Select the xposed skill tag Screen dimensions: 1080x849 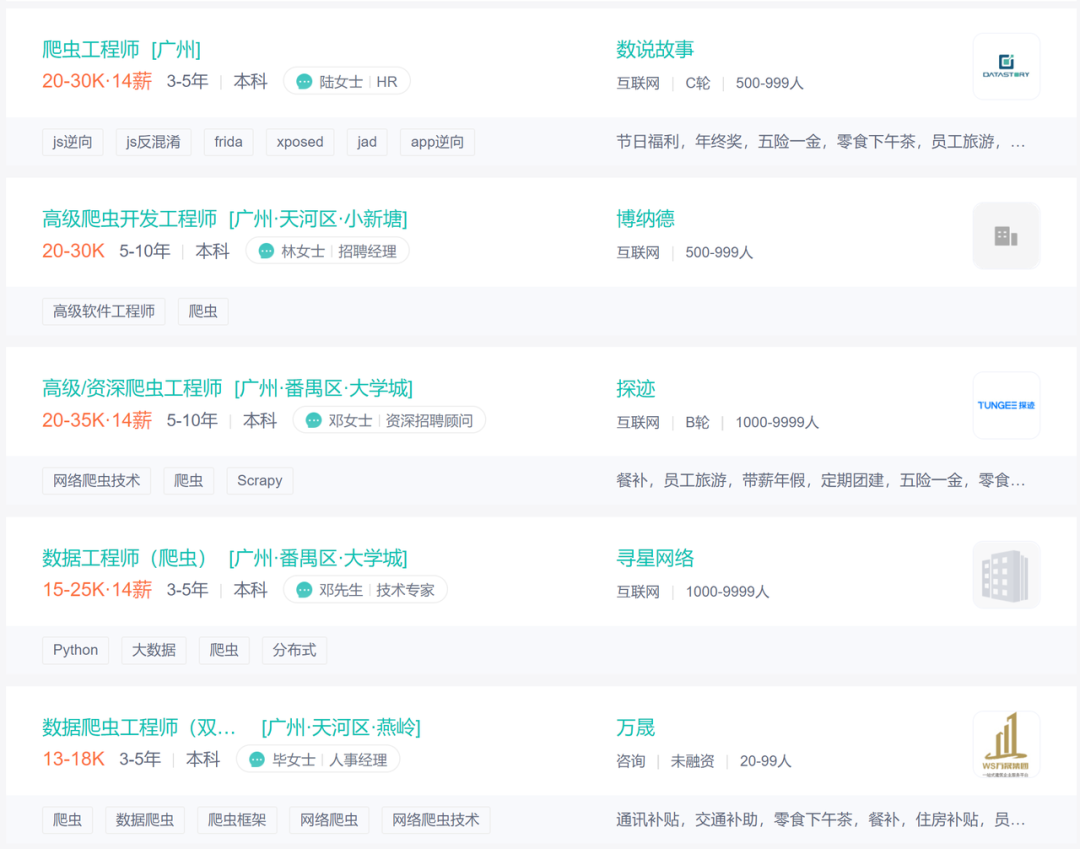pos(300,142)
